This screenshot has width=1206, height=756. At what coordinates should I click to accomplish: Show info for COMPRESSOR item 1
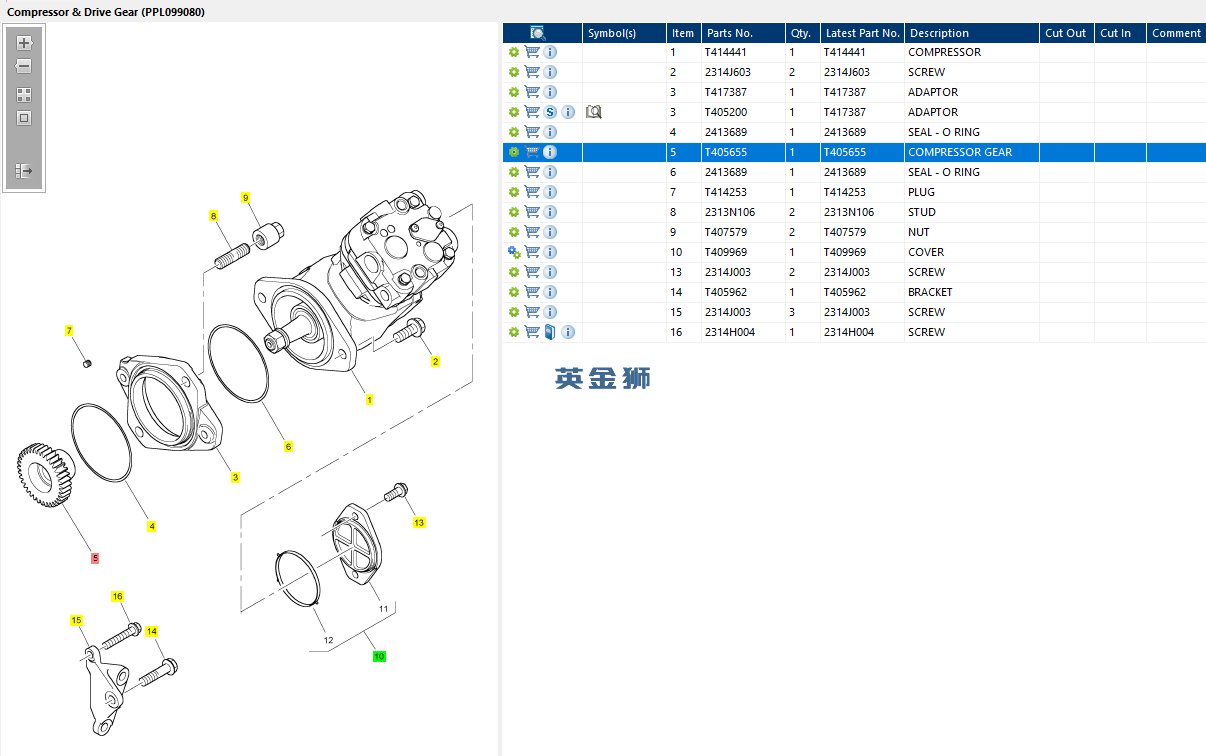pyautogui.click(x=550, y=52)
